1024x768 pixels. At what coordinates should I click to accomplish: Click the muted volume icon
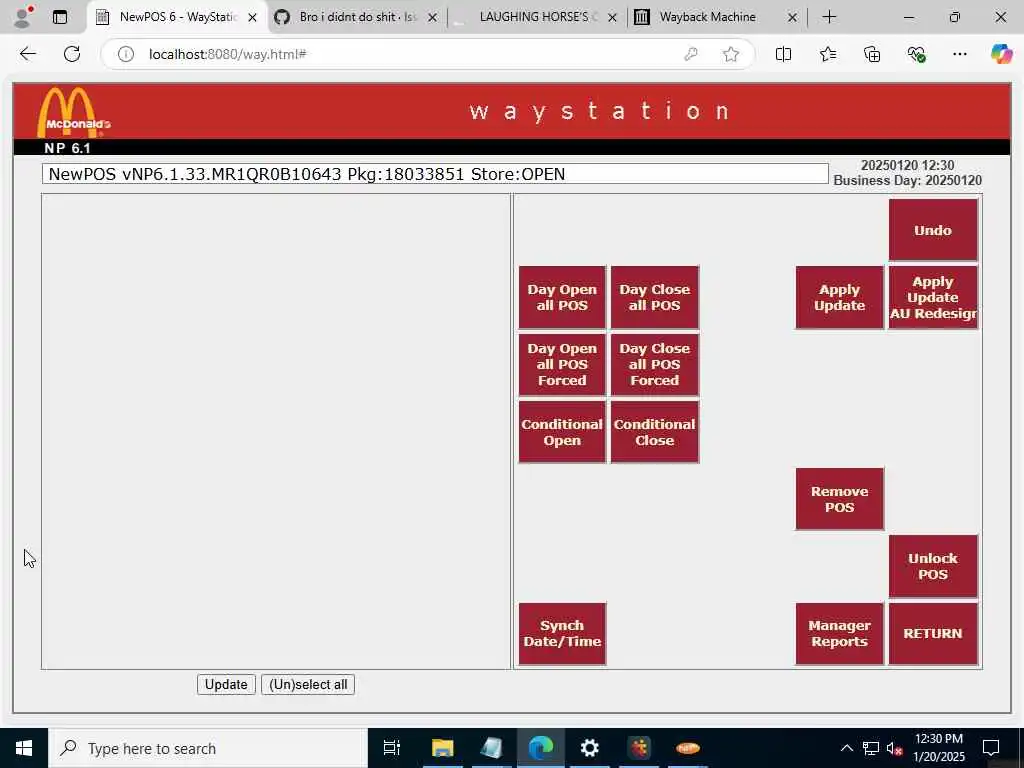(895, 748)
